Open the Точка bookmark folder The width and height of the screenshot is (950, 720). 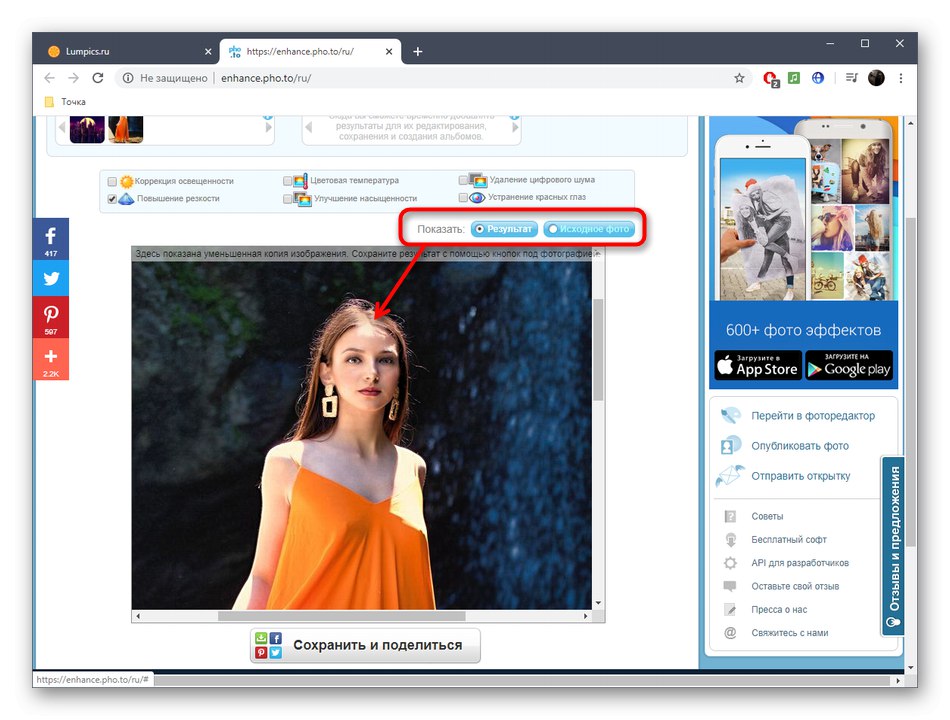point(65,102)
